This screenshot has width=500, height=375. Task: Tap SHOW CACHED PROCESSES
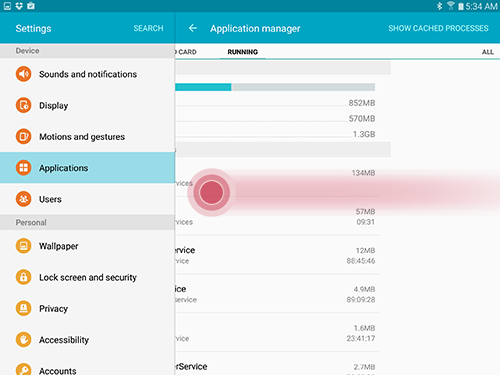pos(438,28)
